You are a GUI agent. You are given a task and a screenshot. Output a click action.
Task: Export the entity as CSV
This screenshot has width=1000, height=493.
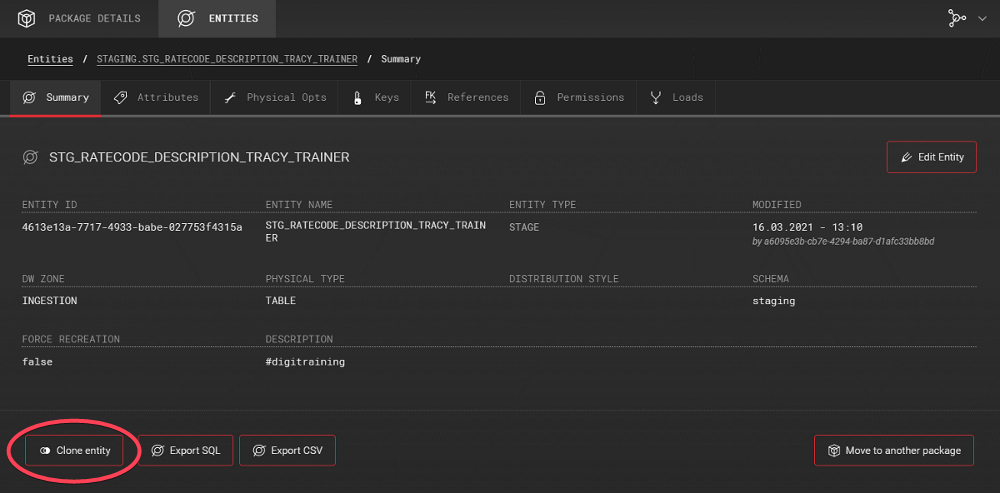(287, 451)
